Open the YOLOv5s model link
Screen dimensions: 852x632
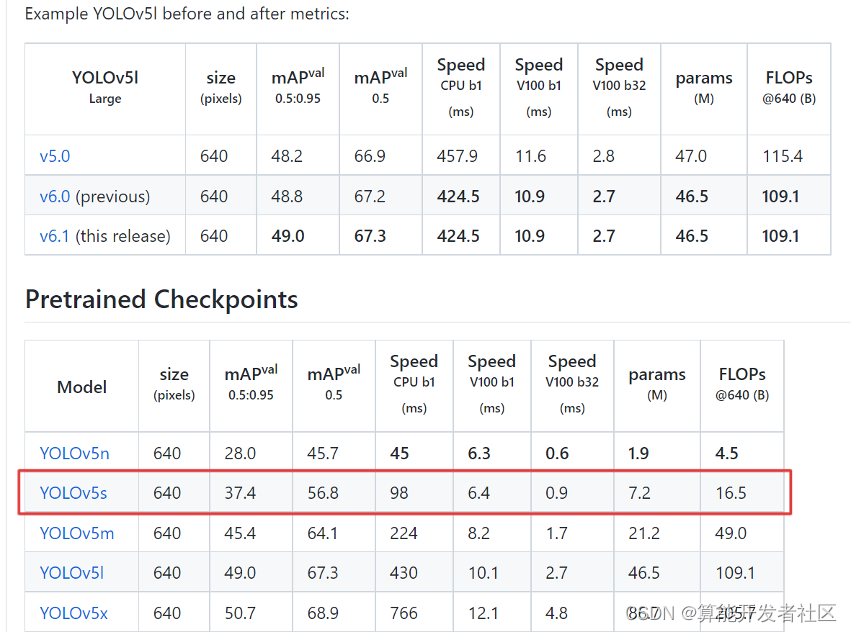(73, 493)
